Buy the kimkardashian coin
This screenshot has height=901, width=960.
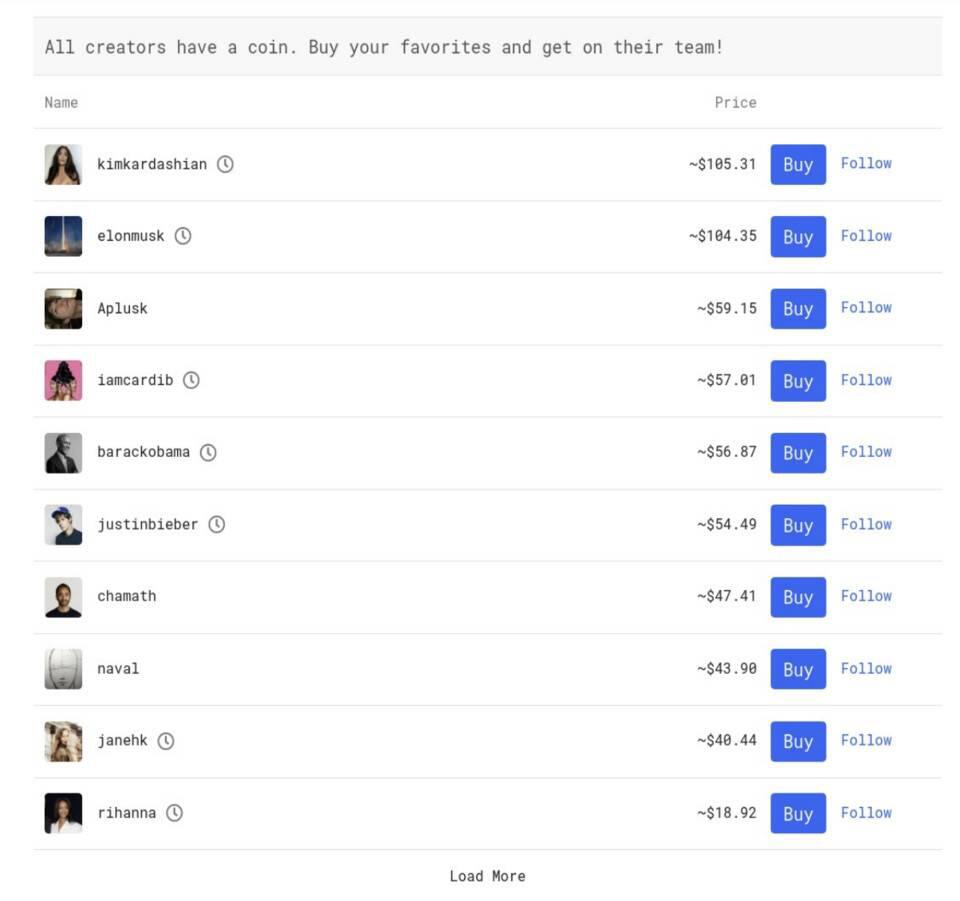click(x=797, y=165)
